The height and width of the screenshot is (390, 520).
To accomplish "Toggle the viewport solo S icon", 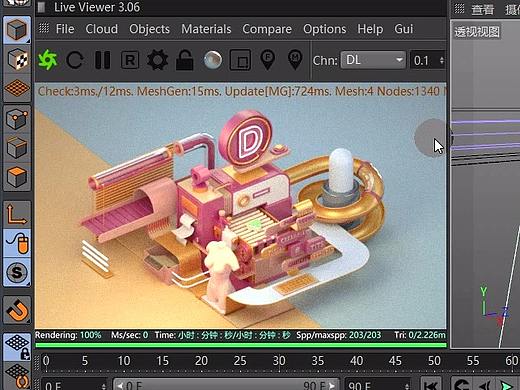I will coord(17,272).
